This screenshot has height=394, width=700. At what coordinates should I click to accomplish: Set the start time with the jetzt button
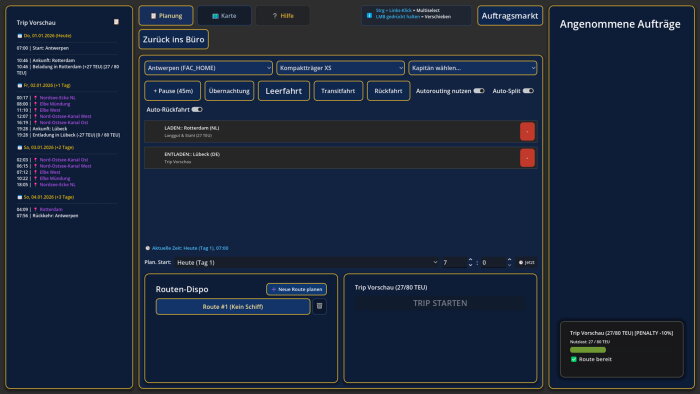(x=526, y=262)
